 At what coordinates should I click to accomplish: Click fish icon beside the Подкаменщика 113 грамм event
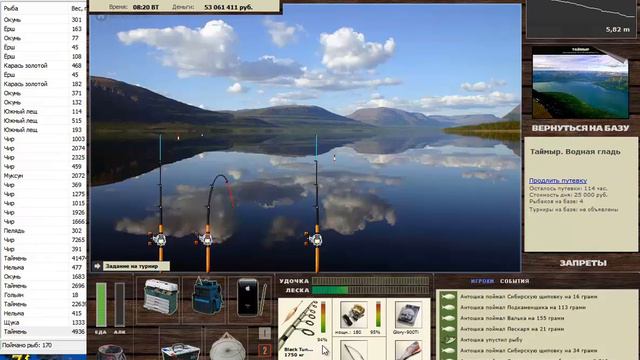(x=448, y=307)
